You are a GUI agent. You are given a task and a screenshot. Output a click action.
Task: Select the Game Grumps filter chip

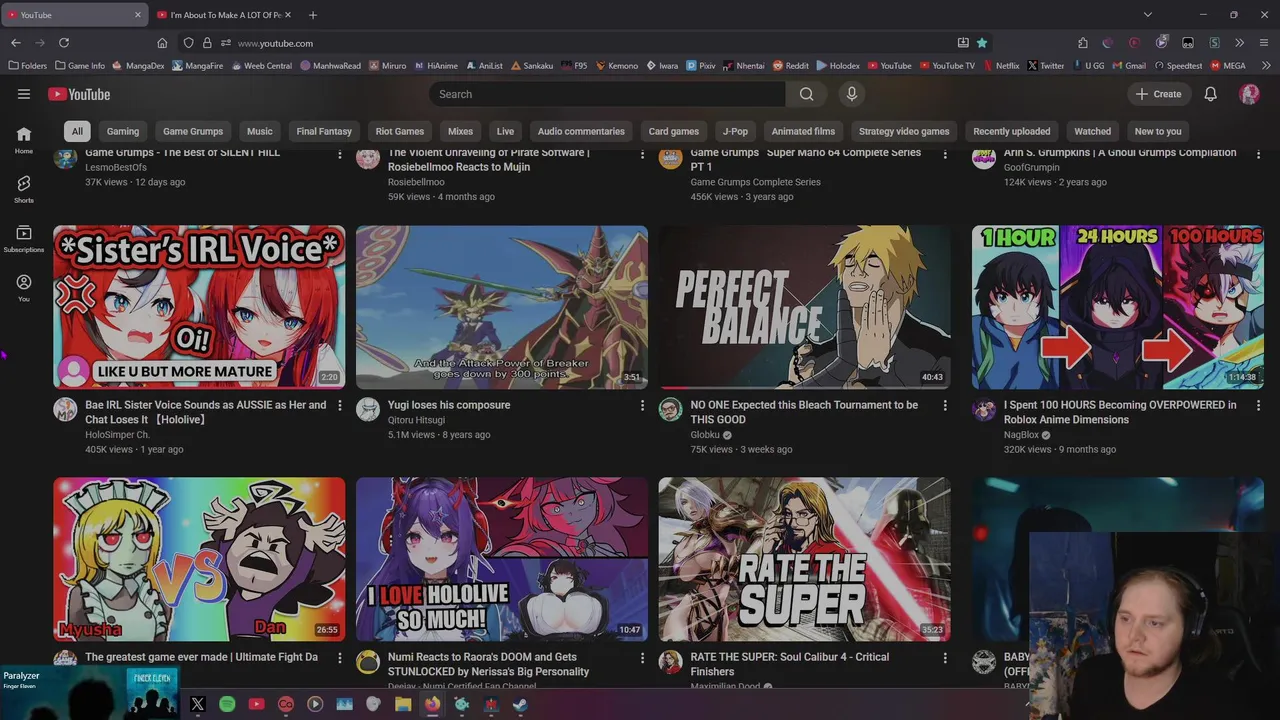193,131
